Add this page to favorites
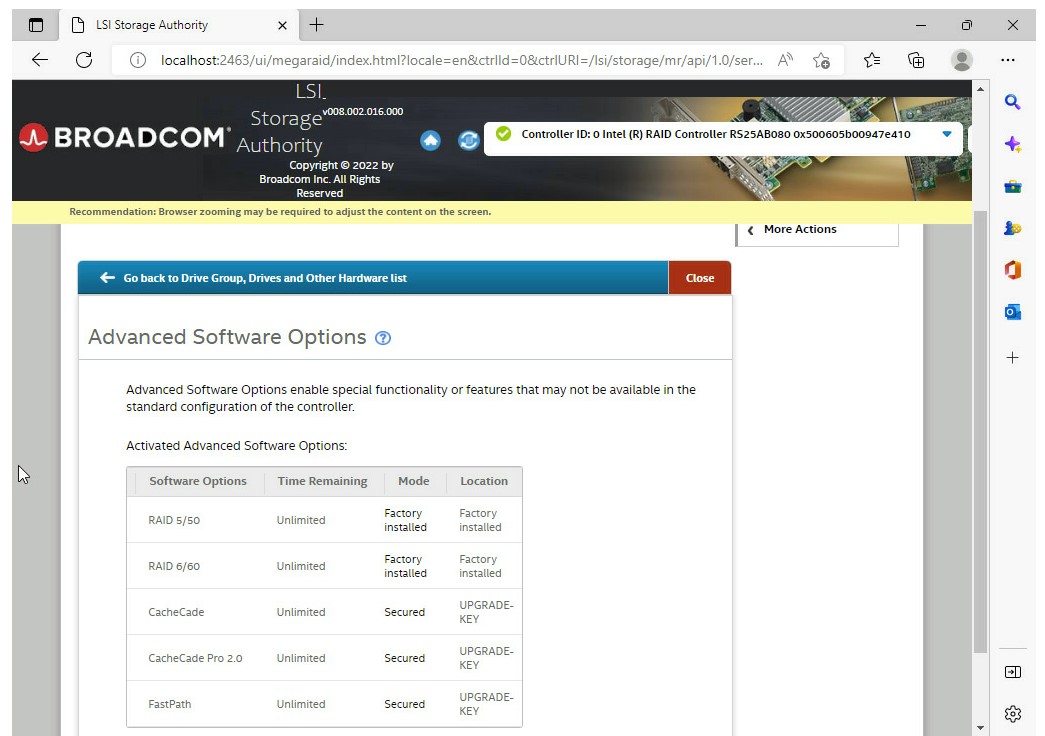 pyautogui.click(x=821, y=60)
